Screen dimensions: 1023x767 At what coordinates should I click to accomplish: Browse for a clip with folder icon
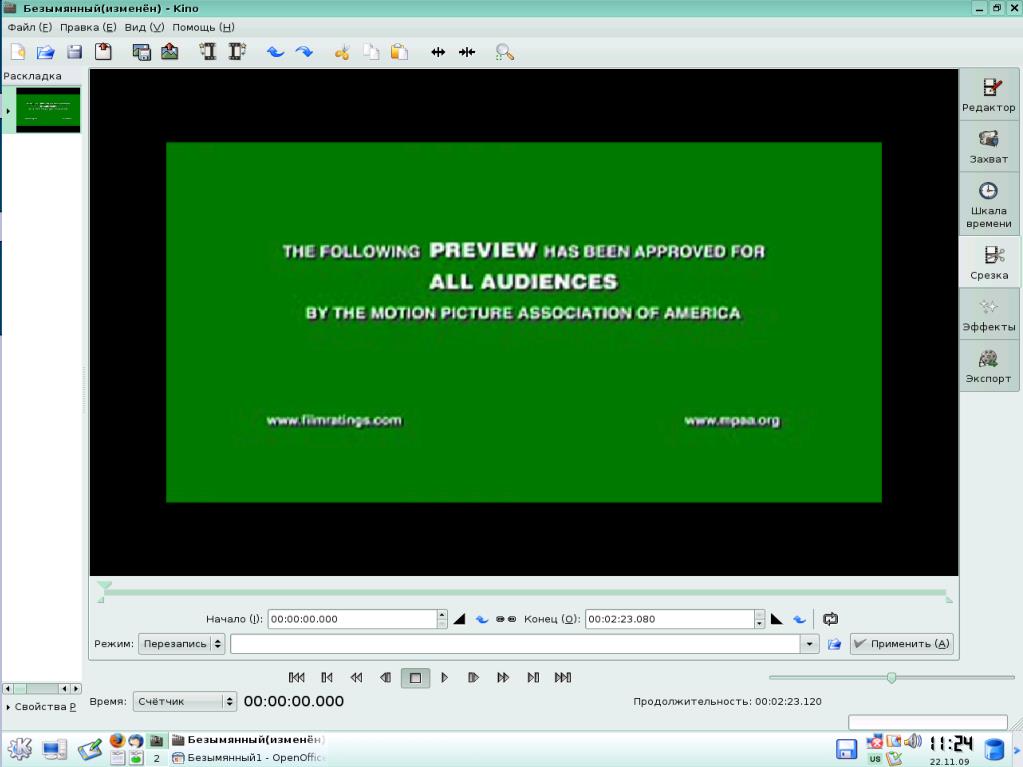[834, 644]
